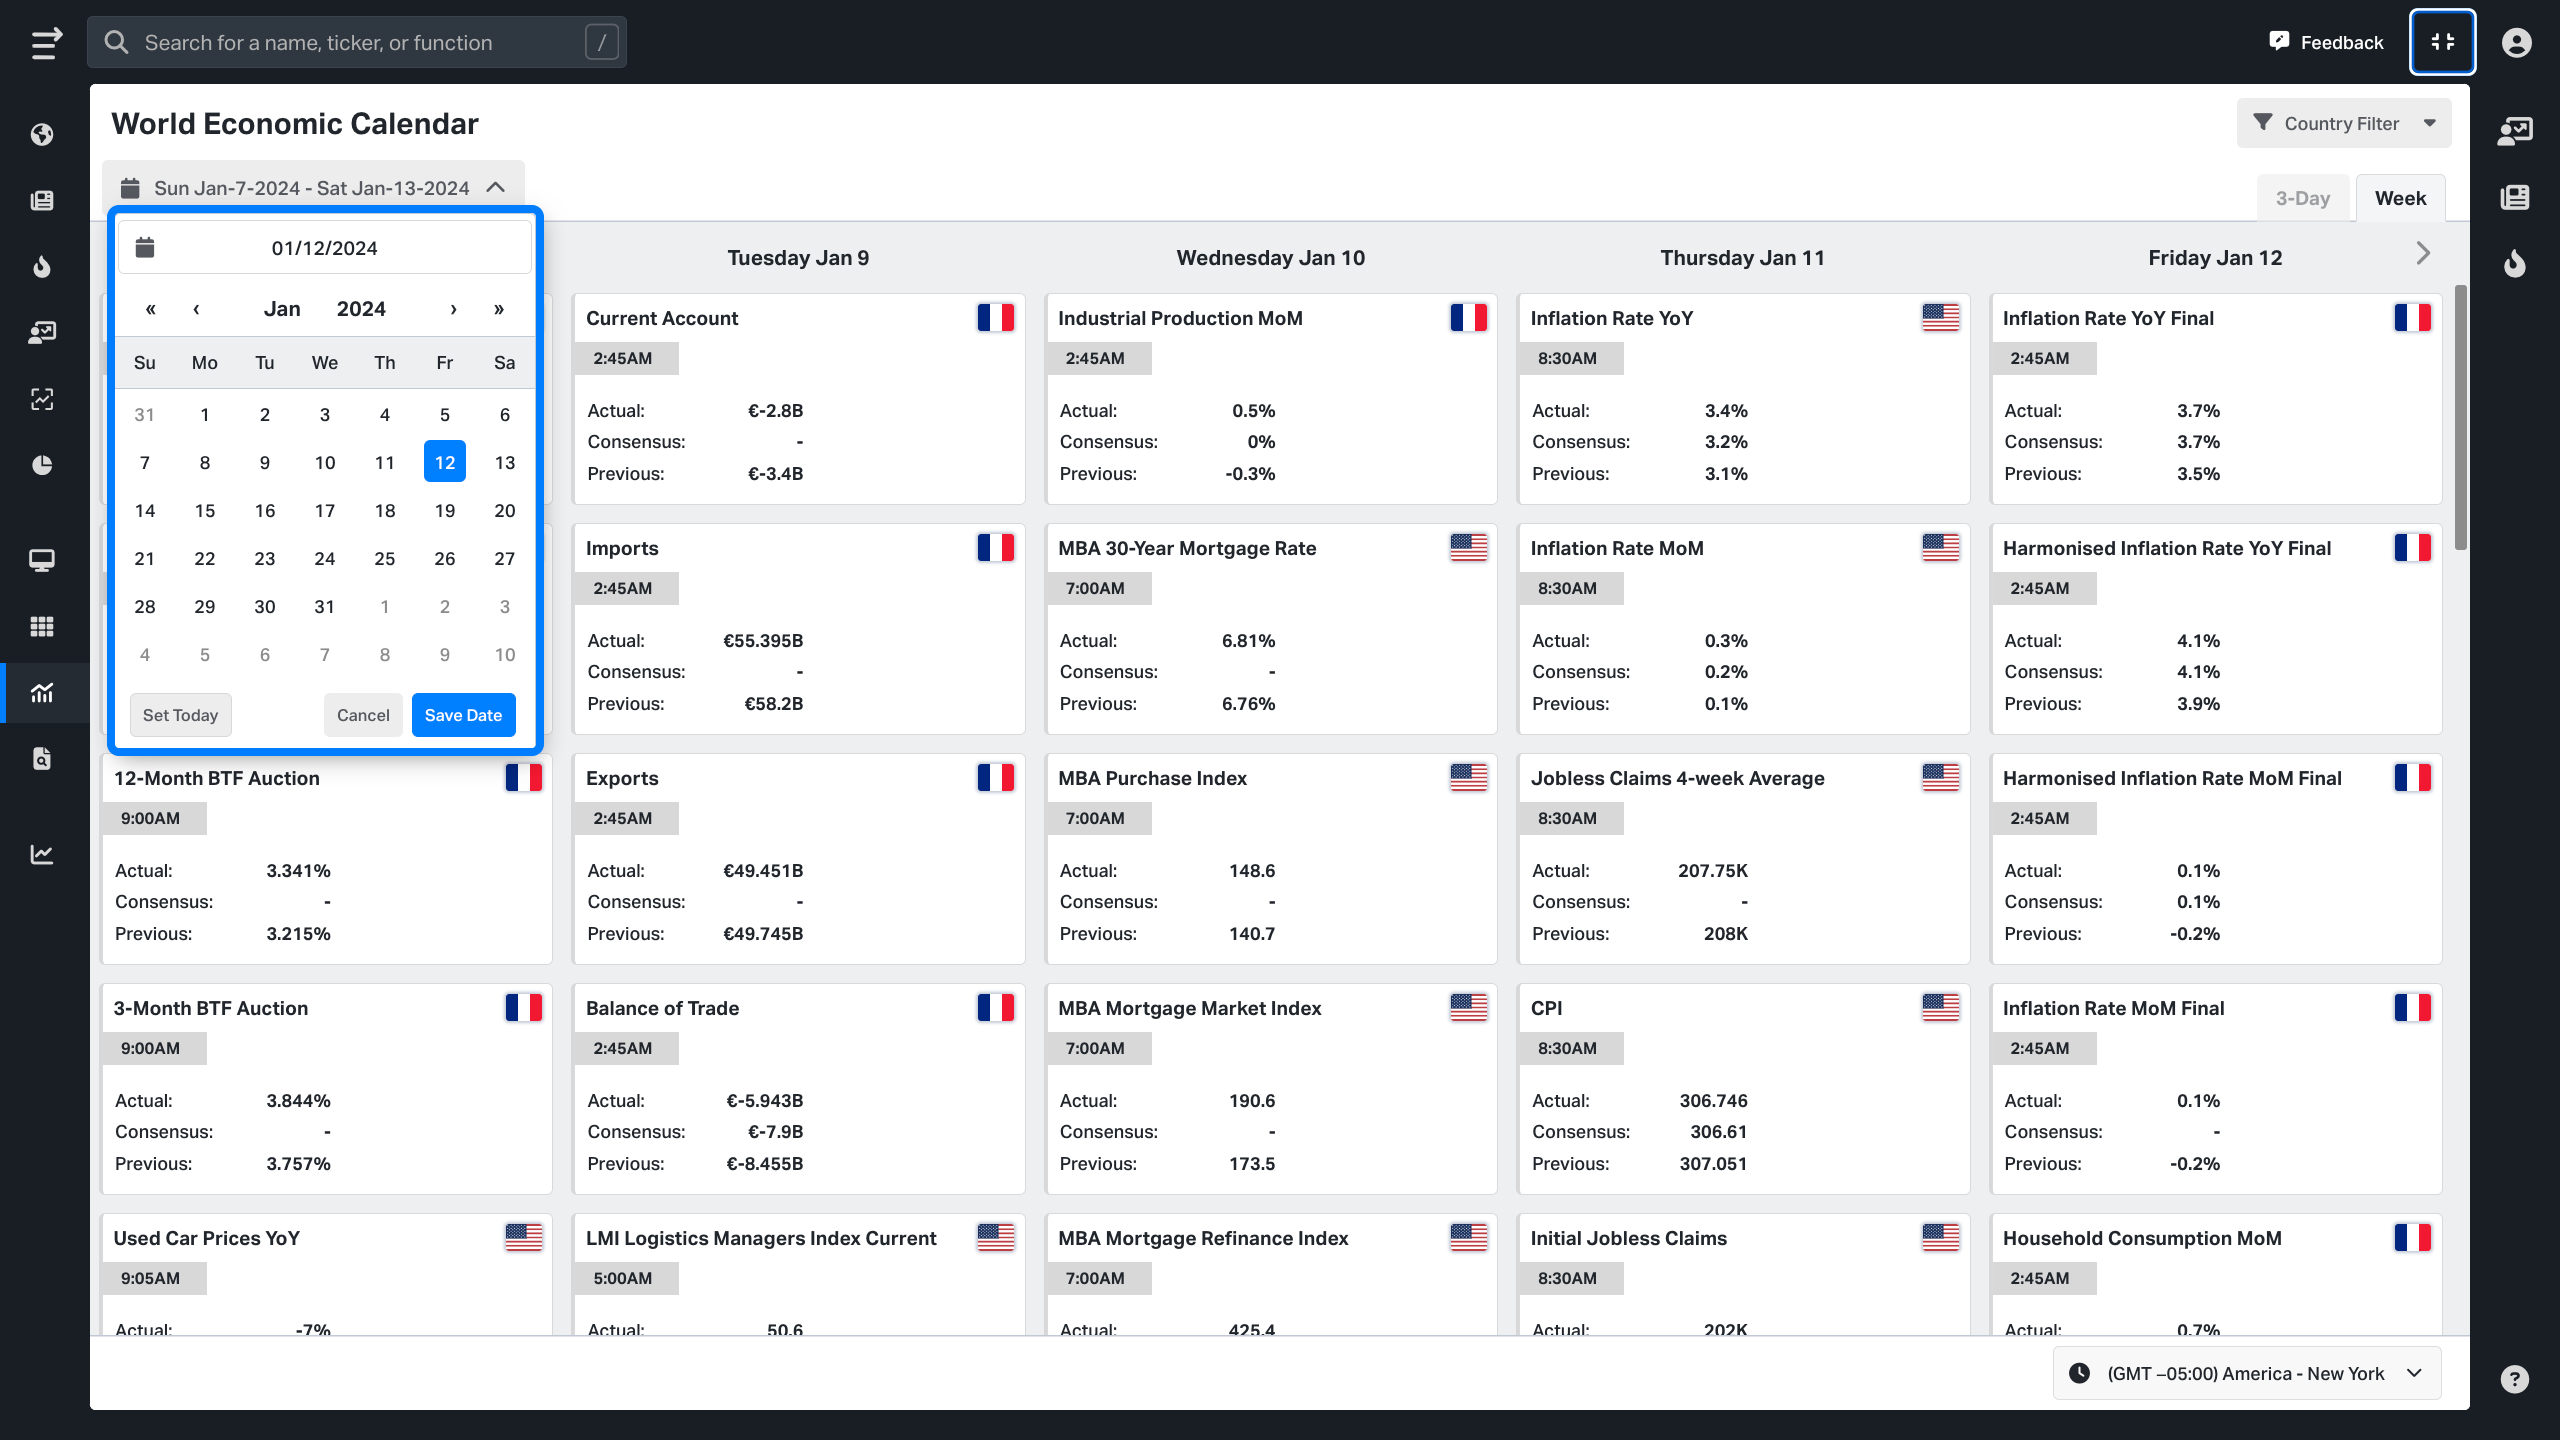Switch to the 3-Day view
Viewport: 2560px width, 1440px height.
2302,198
